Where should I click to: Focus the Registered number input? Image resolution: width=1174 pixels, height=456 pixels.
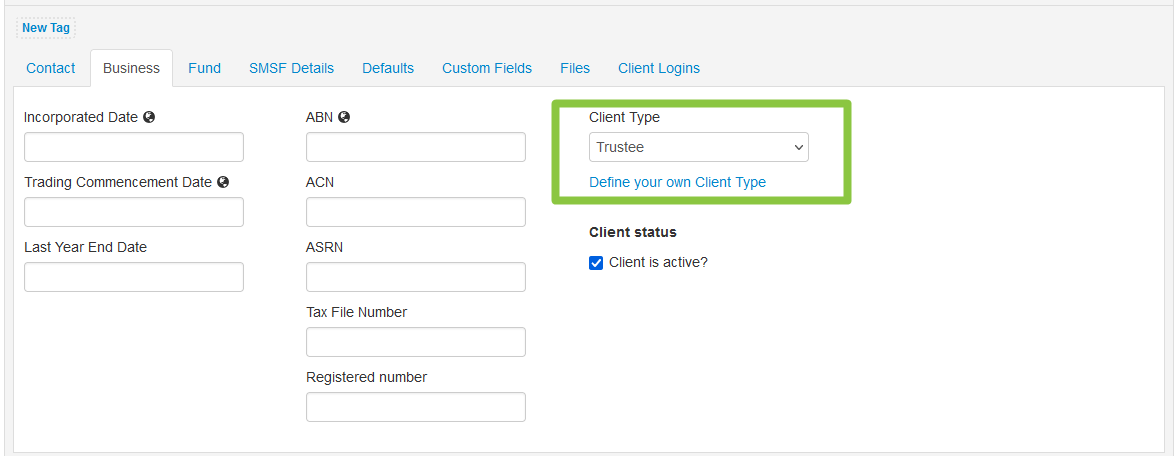(x=416, y=407)
